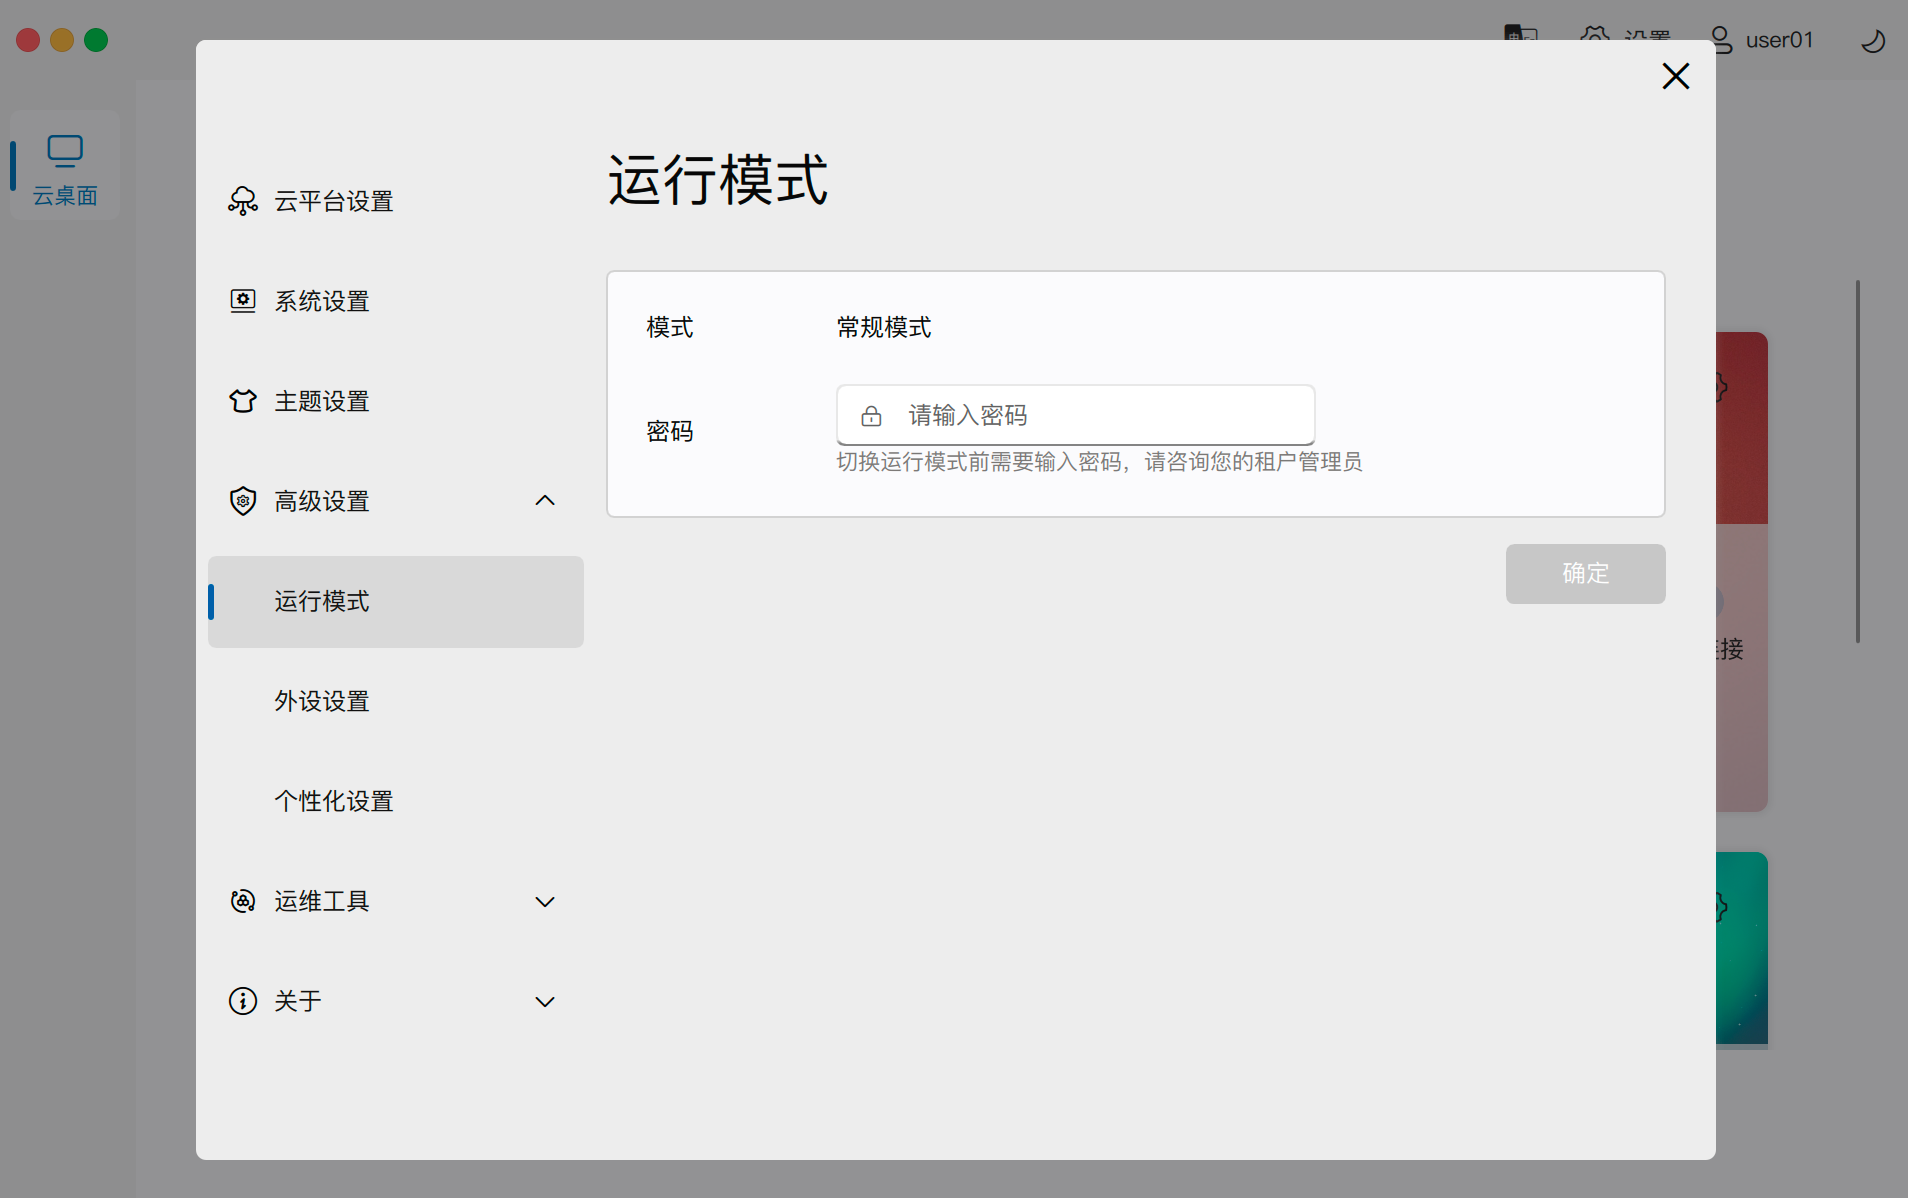This screenshot has height=1198, width=1908.
Task: Click the lock icon in password field
Action: [x=871, y=414]
